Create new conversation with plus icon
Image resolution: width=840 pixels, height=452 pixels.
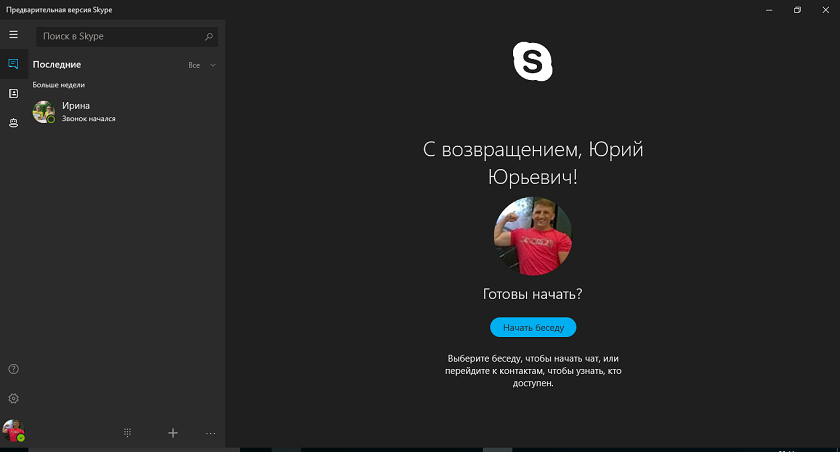pyautogui.click(x=172, y=433)
